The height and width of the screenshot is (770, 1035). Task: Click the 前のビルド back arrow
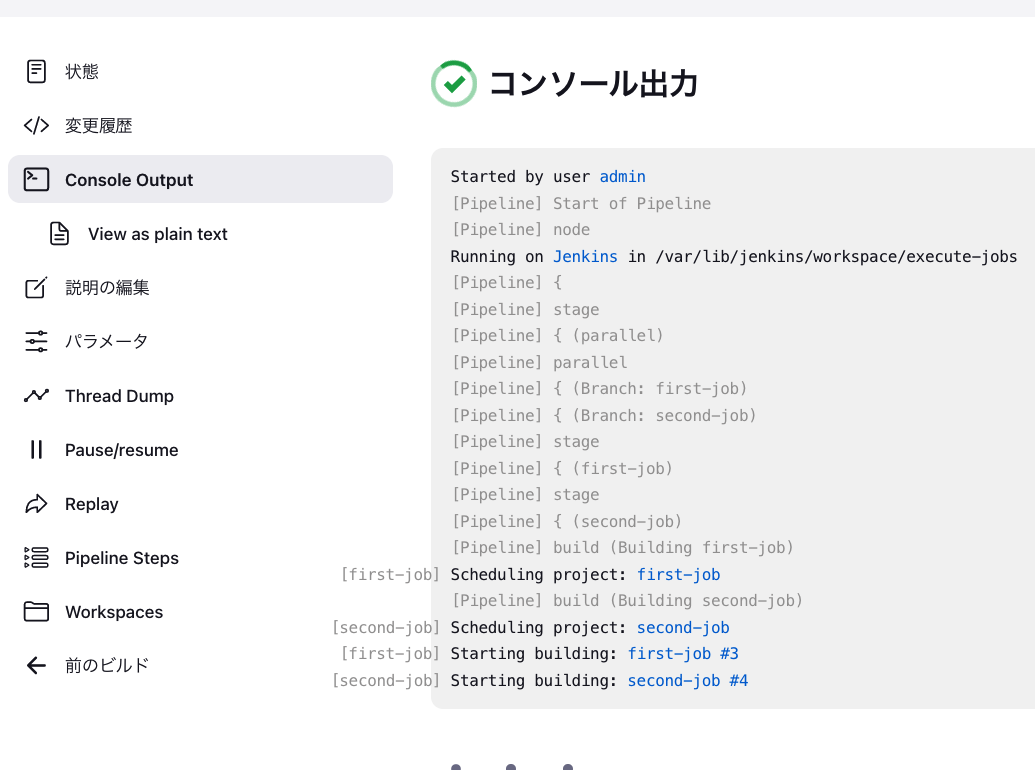(x=36, y=665)
